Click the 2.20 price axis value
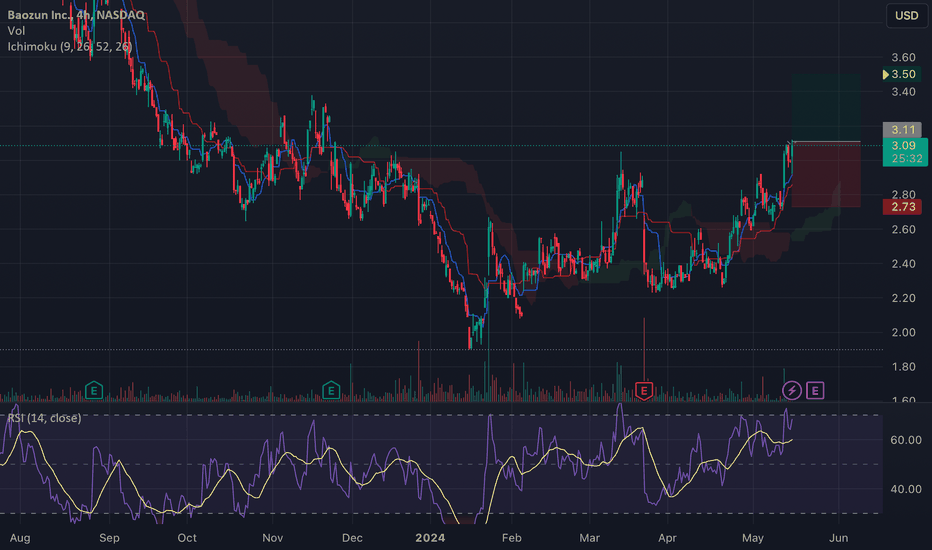932x550 pixels. coord(903,298)
